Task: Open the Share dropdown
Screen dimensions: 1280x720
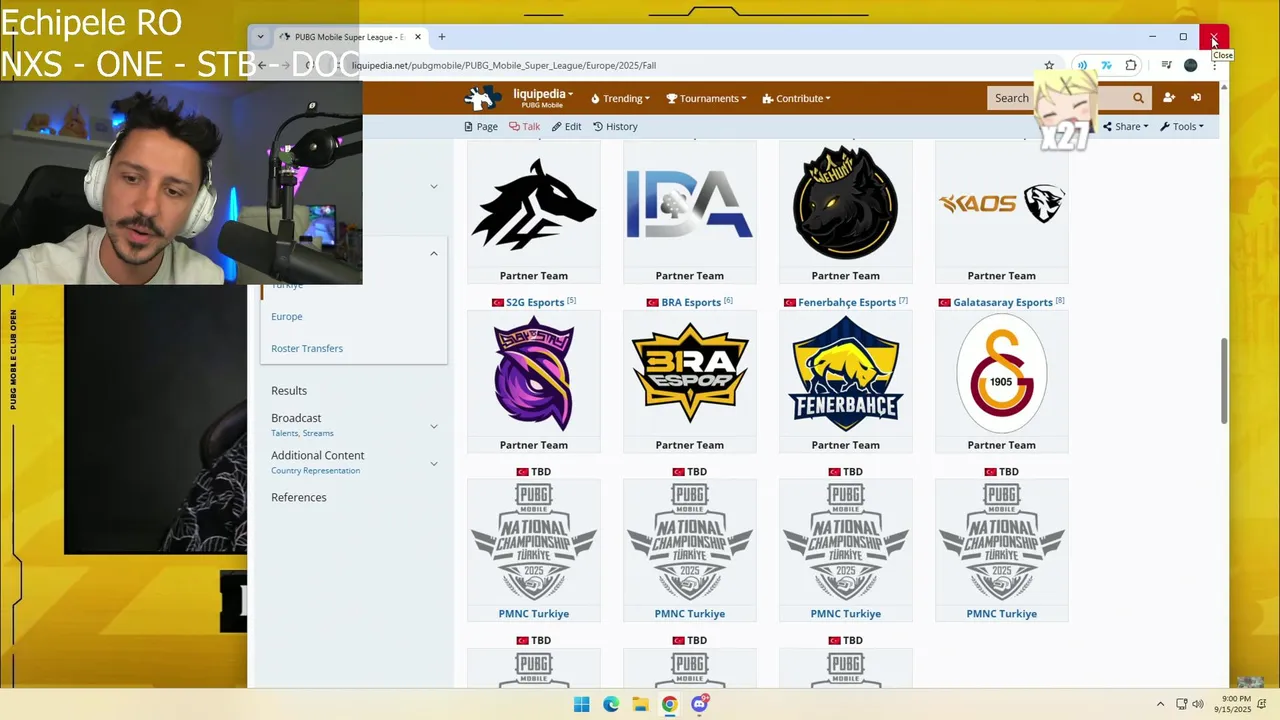Action: coord(1126,126)
